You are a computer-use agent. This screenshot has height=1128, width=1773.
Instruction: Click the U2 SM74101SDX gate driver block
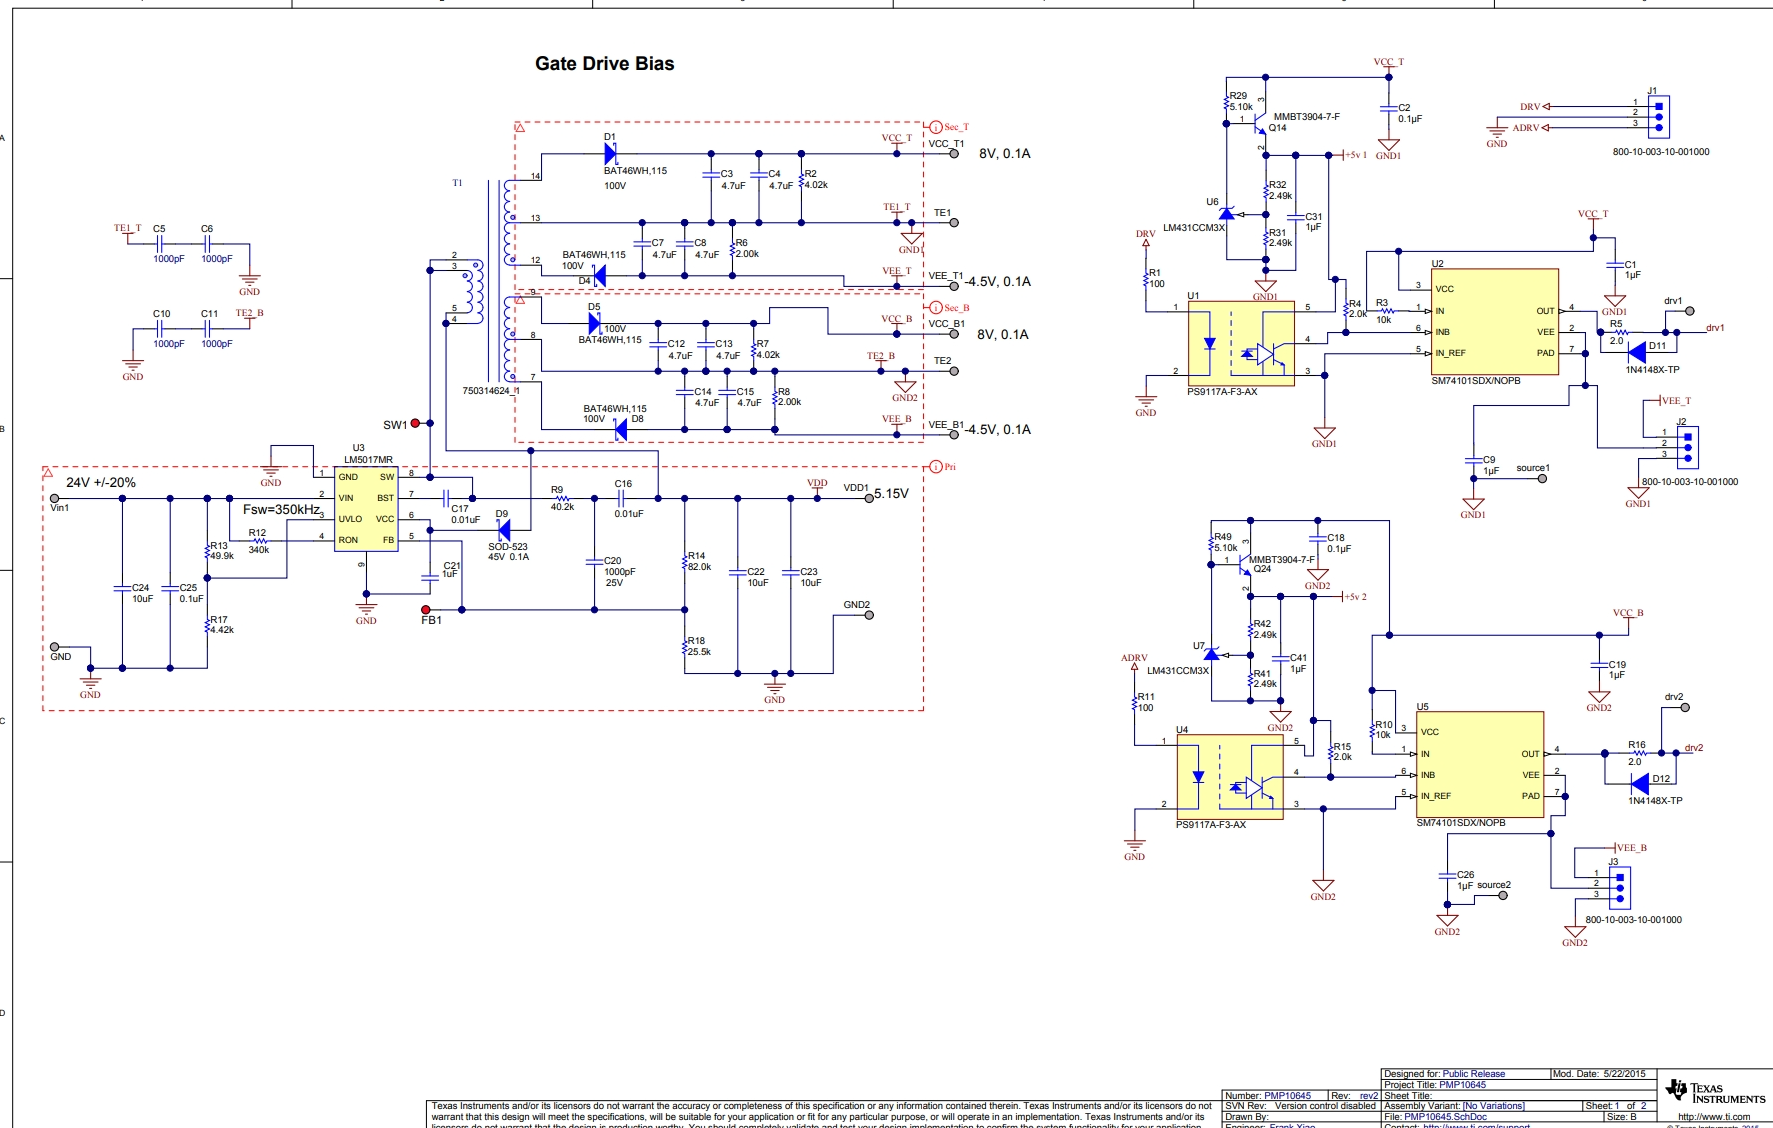(1494, 321)
